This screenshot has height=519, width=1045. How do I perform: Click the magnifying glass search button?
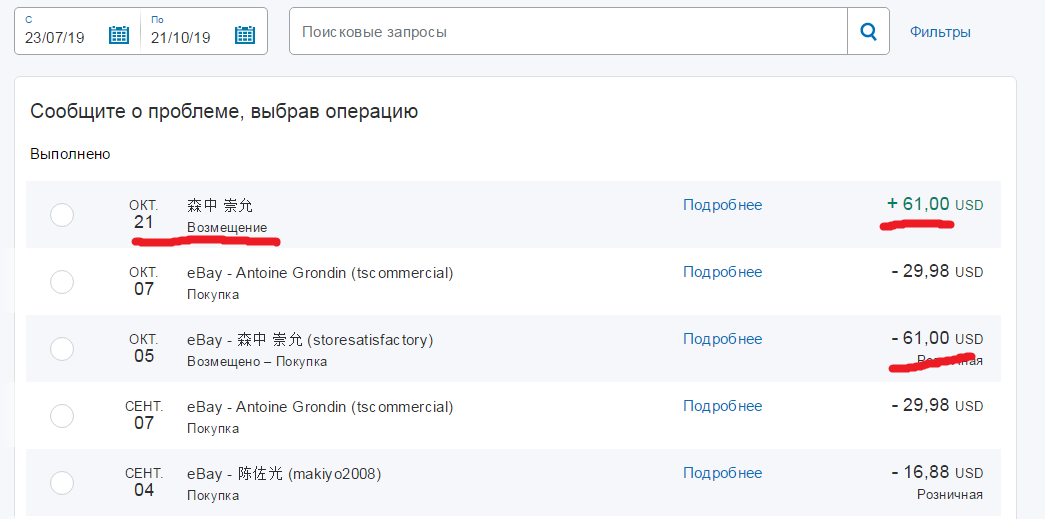coord(868,32)
